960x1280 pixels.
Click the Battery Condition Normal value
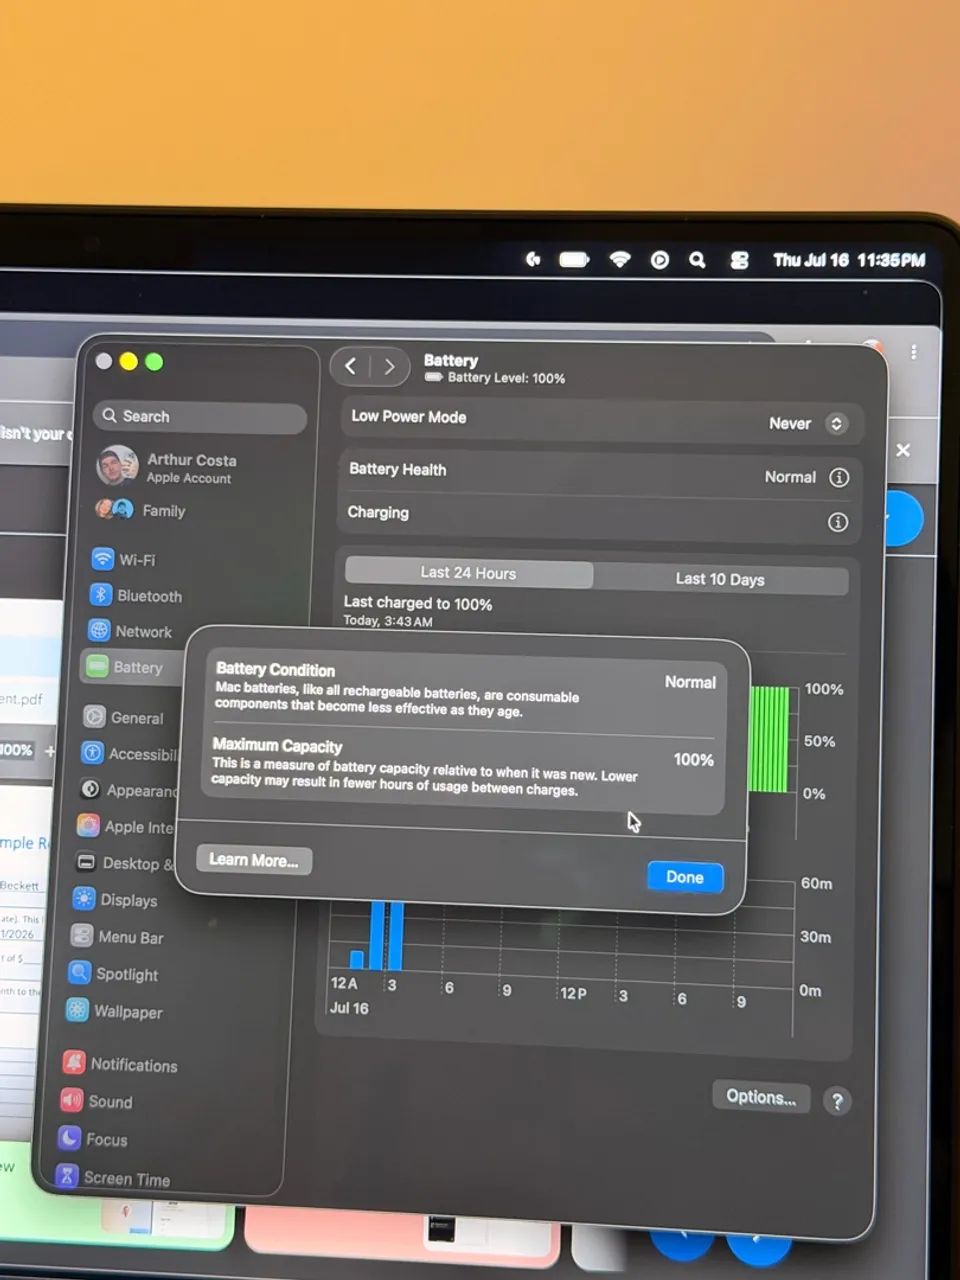point(690,682)
